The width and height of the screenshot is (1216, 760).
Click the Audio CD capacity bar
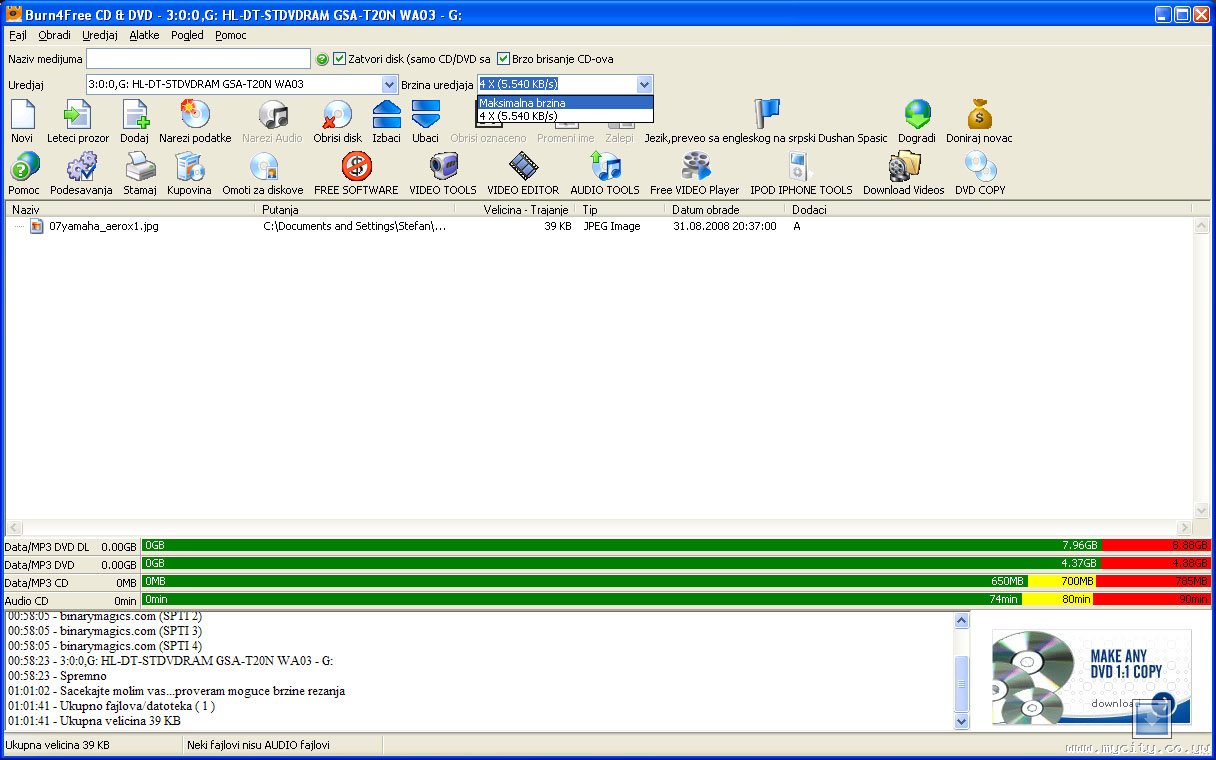[676, 599]
